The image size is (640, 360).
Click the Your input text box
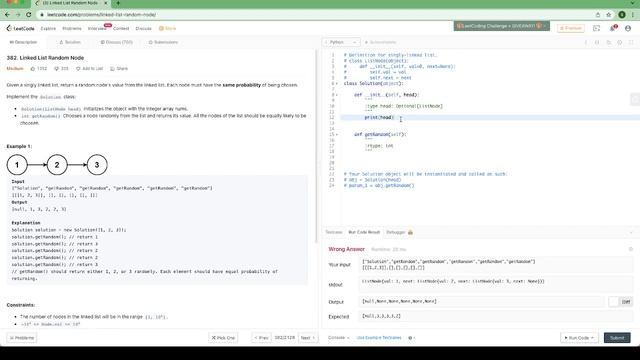[496, 264]
